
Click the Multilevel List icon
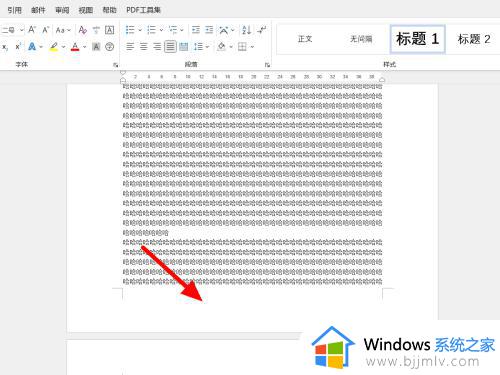coord(173,30)
